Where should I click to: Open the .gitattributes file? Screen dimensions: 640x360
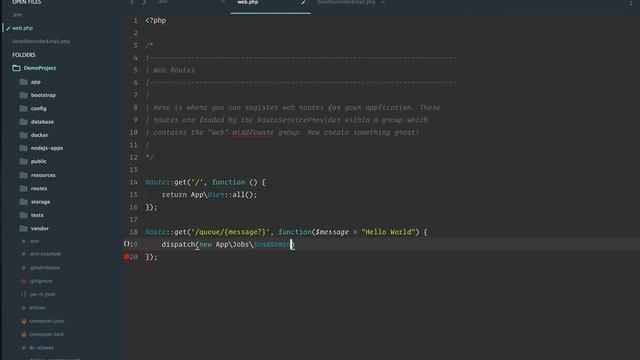pos(45,268)
